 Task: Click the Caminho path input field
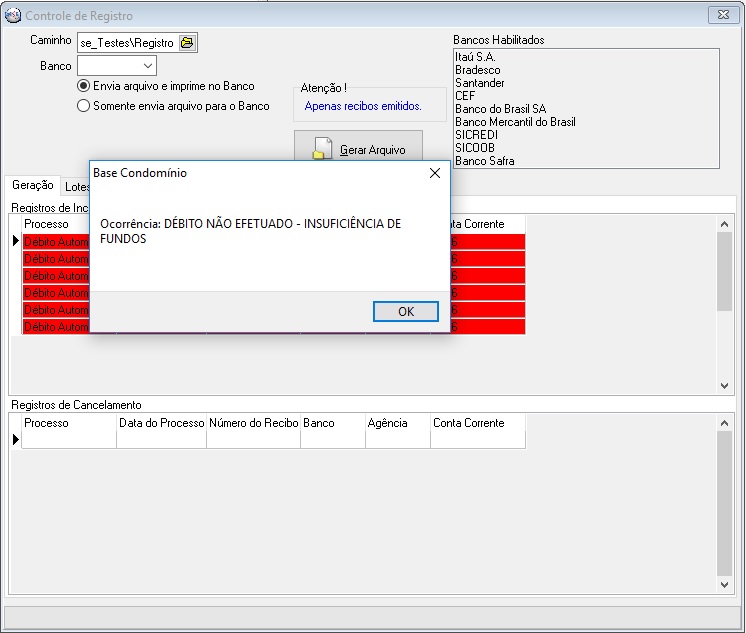pyautogui.click(x=127, y=42)
